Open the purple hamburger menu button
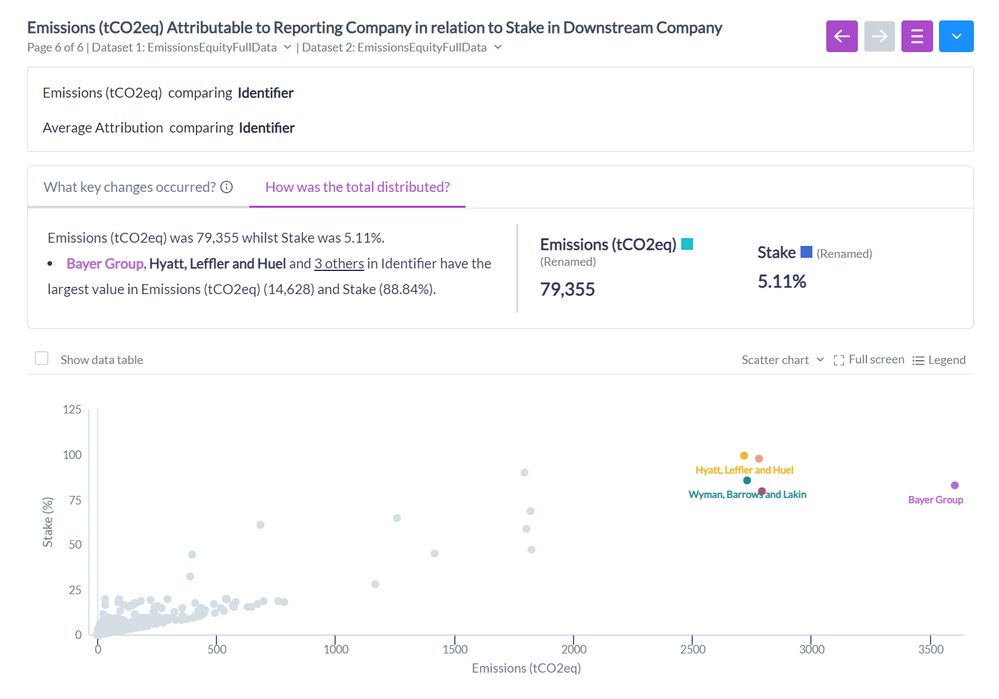 click(917, 37)
